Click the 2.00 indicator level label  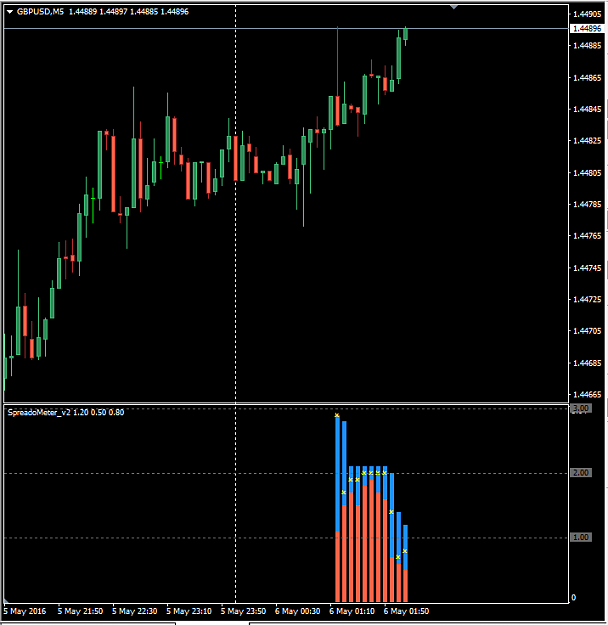[x=581, y=473]
